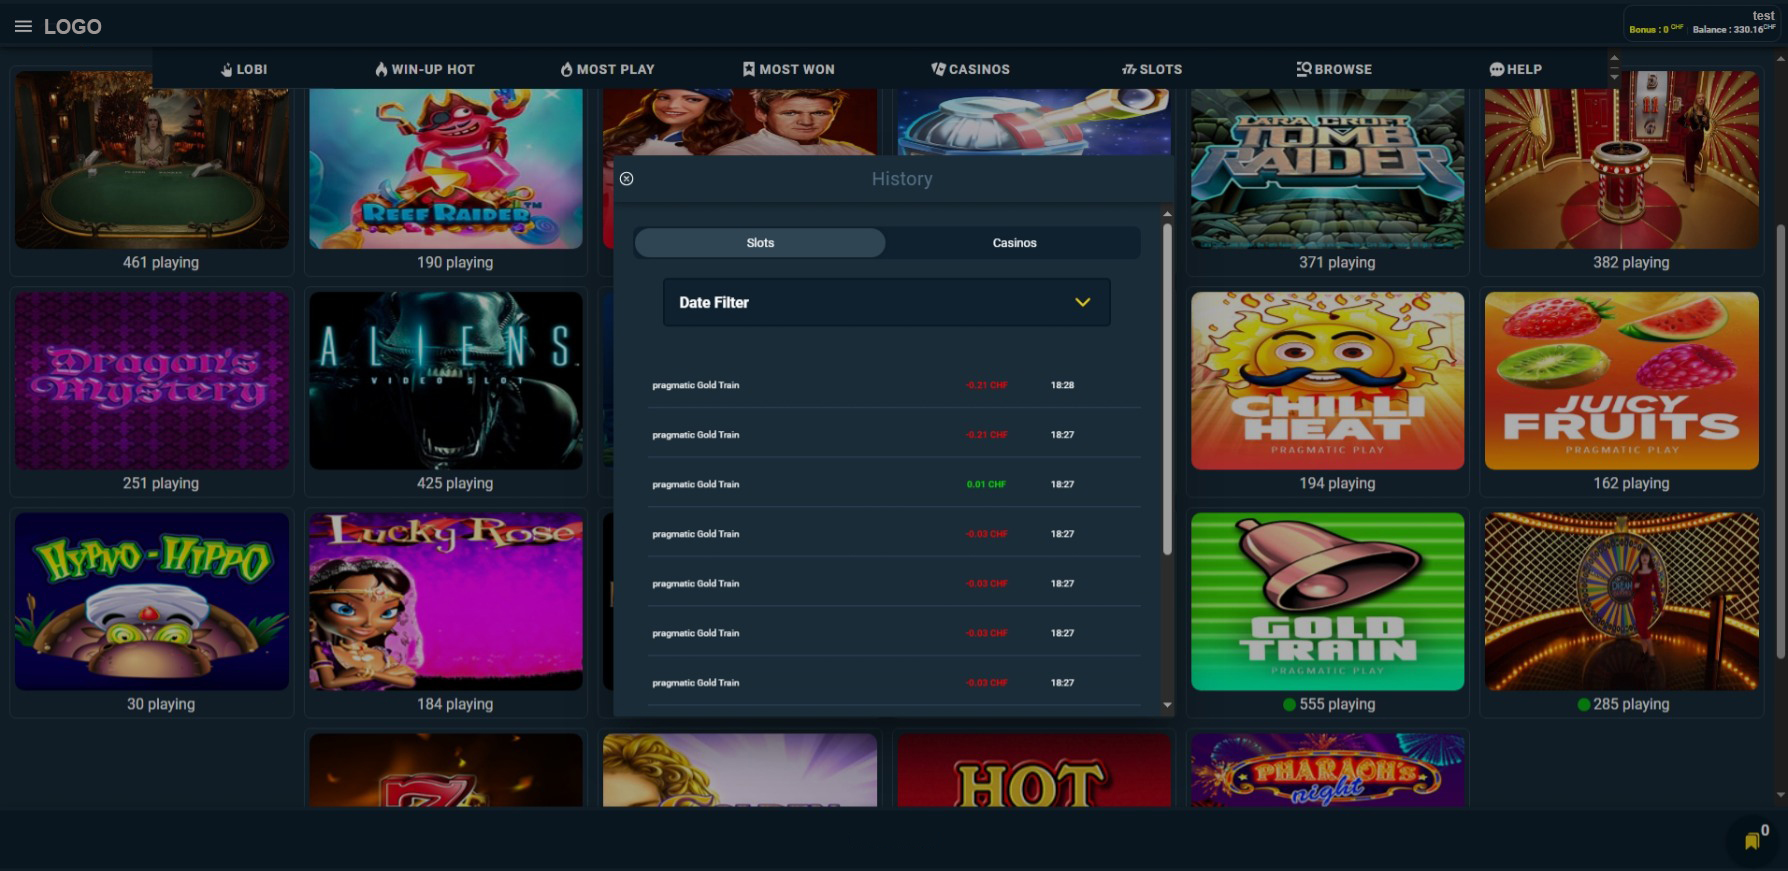Image resolution: width=1788 pixels, height=871 pixels.
Task: Open the Lucky Rose game
Action: pos(446,601)
